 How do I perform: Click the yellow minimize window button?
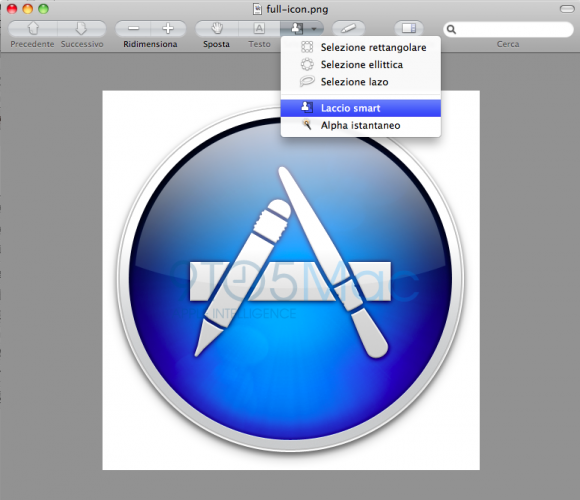tap(28, 9)
